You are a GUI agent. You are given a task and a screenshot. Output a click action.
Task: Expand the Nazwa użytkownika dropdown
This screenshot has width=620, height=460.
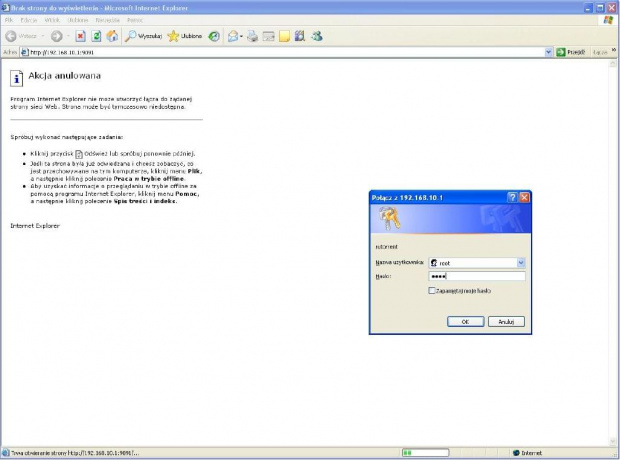(x=520, y=263)
